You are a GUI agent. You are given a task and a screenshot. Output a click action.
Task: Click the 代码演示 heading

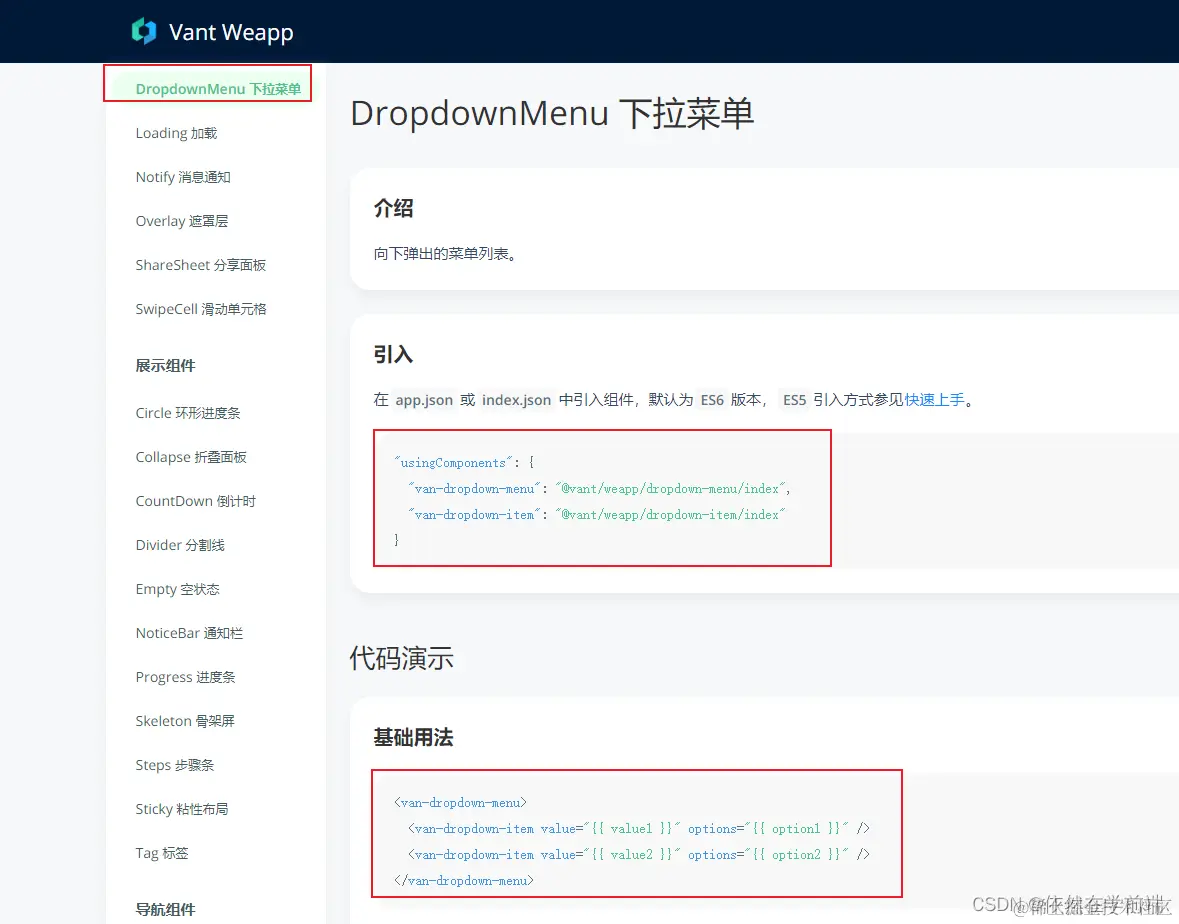coord(402,658)
